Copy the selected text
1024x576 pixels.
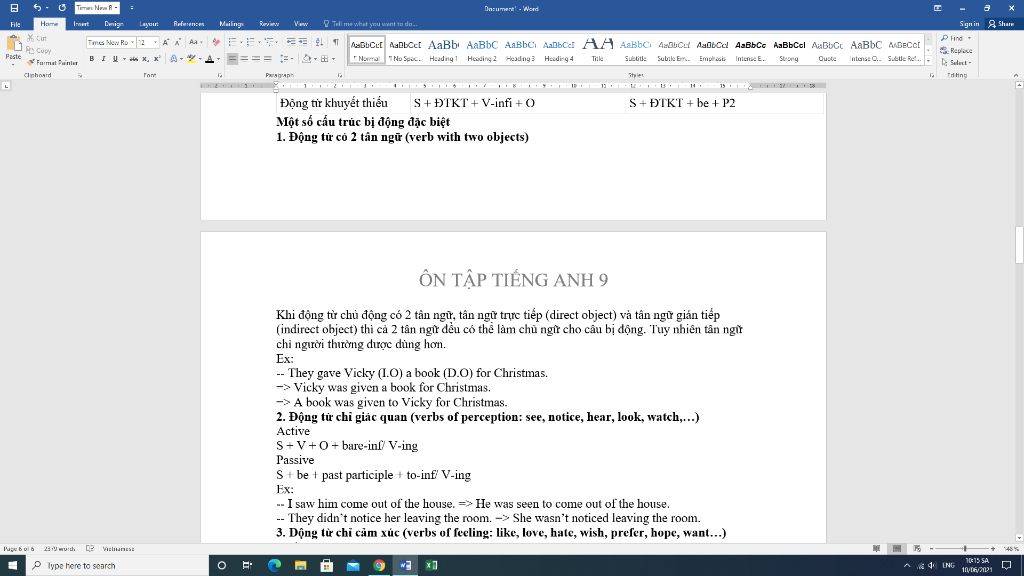pos(39,50)
